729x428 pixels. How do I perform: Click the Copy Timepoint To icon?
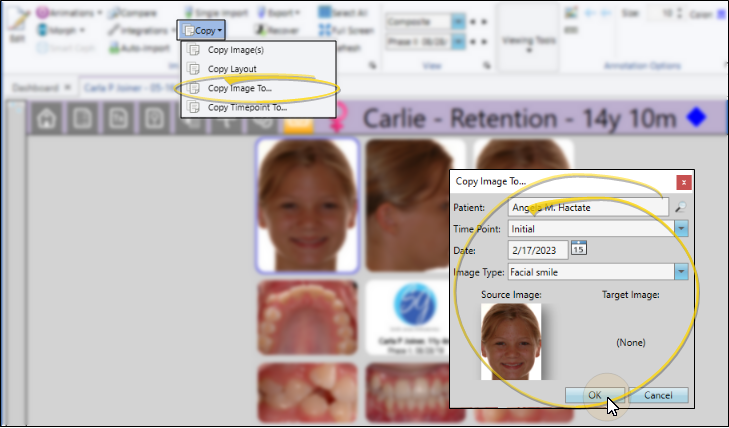[x=193, y=107]
